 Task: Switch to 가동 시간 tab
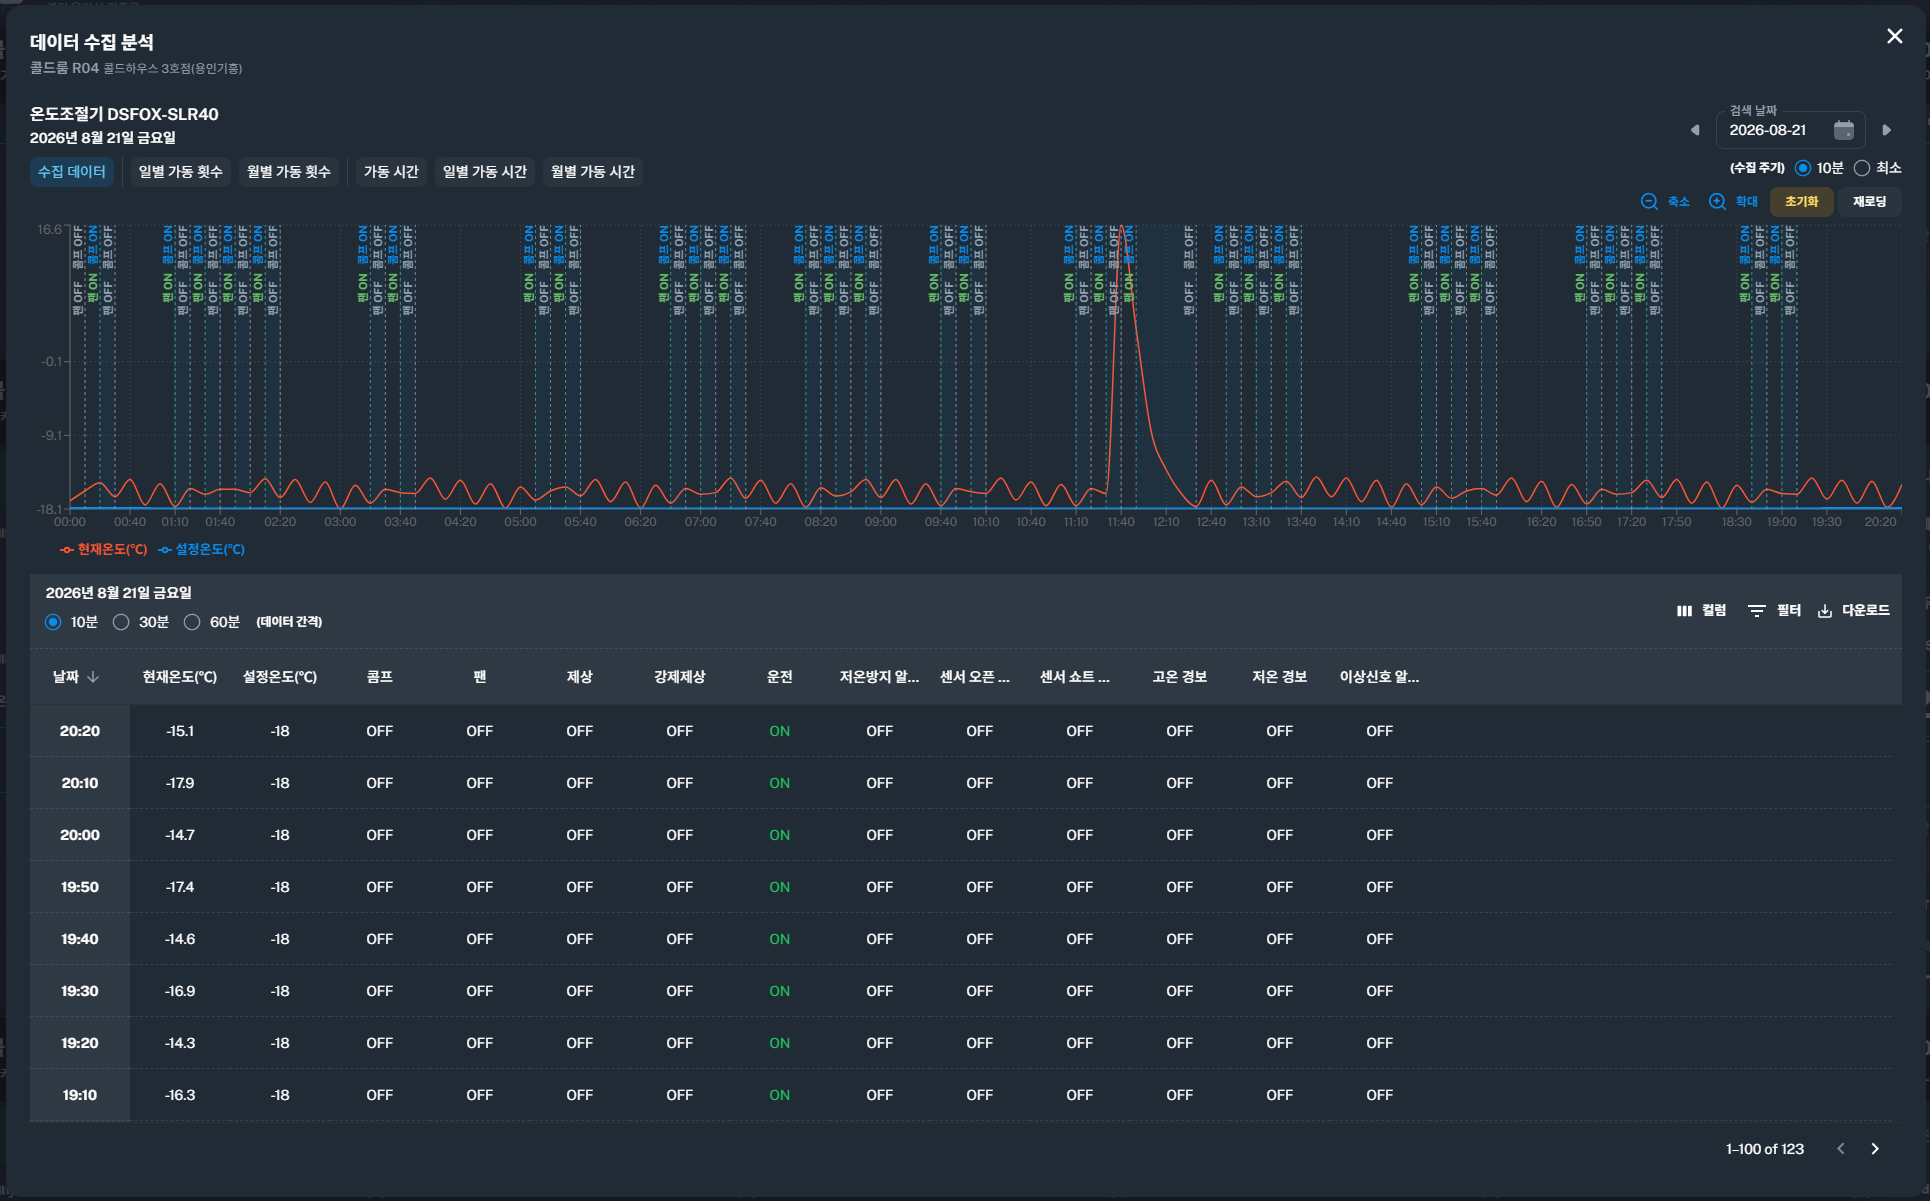[391, 172]
